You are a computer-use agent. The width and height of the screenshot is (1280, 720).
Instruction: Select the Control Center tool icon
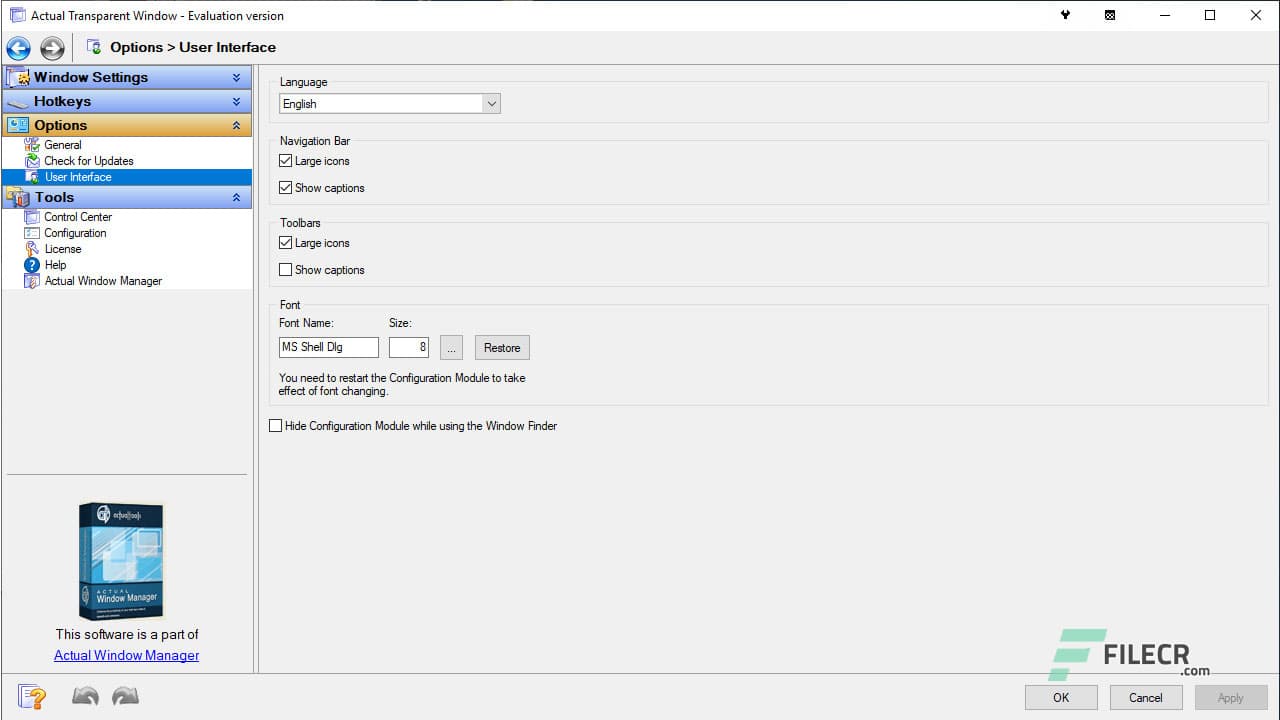pyautogui.click(x=33, y=217)
